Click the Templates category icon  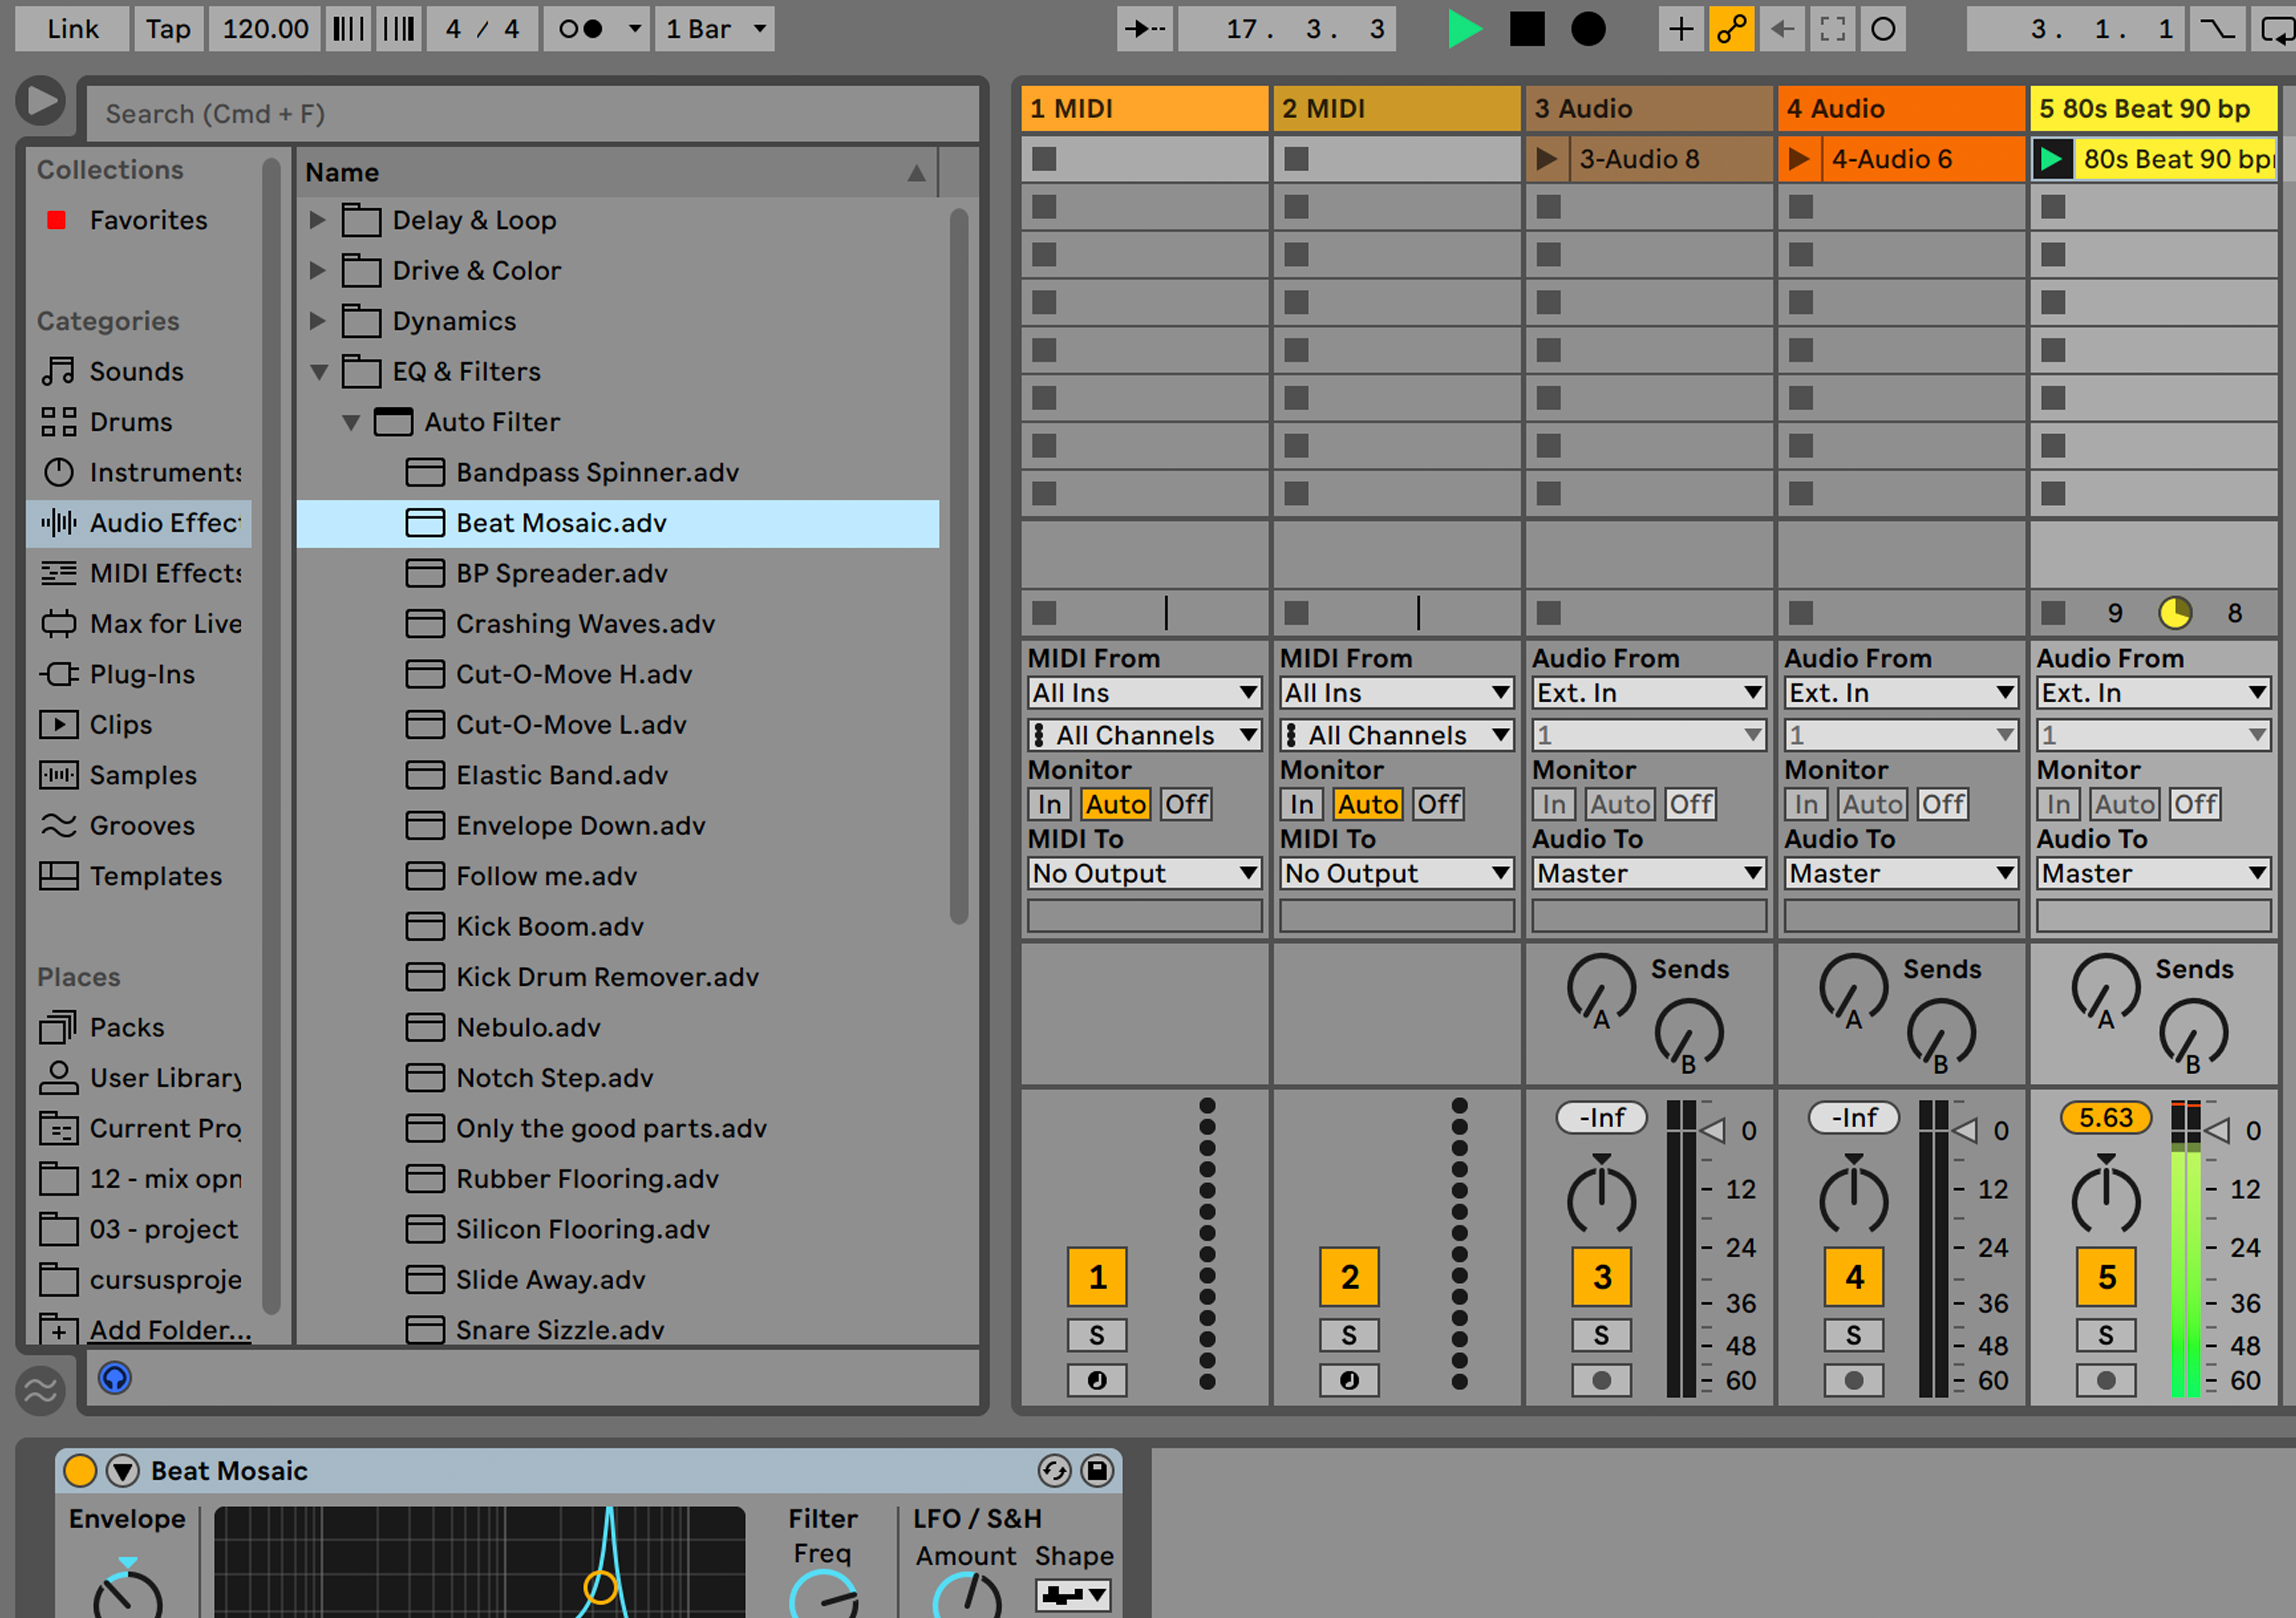(58, 876)
